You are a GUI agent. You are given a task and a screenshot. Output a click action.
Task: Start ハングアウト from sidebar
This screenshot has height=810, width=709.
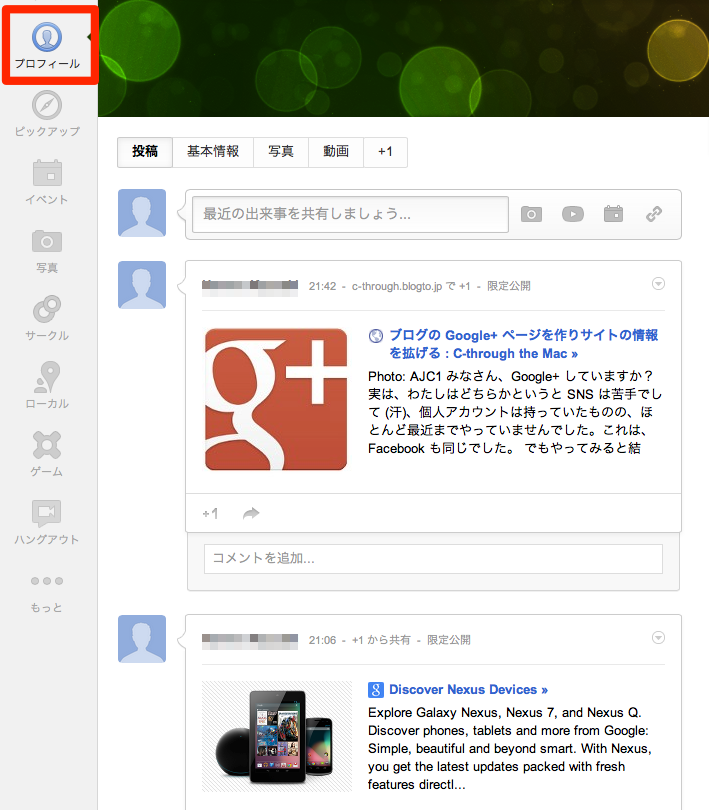click(47, 513)
